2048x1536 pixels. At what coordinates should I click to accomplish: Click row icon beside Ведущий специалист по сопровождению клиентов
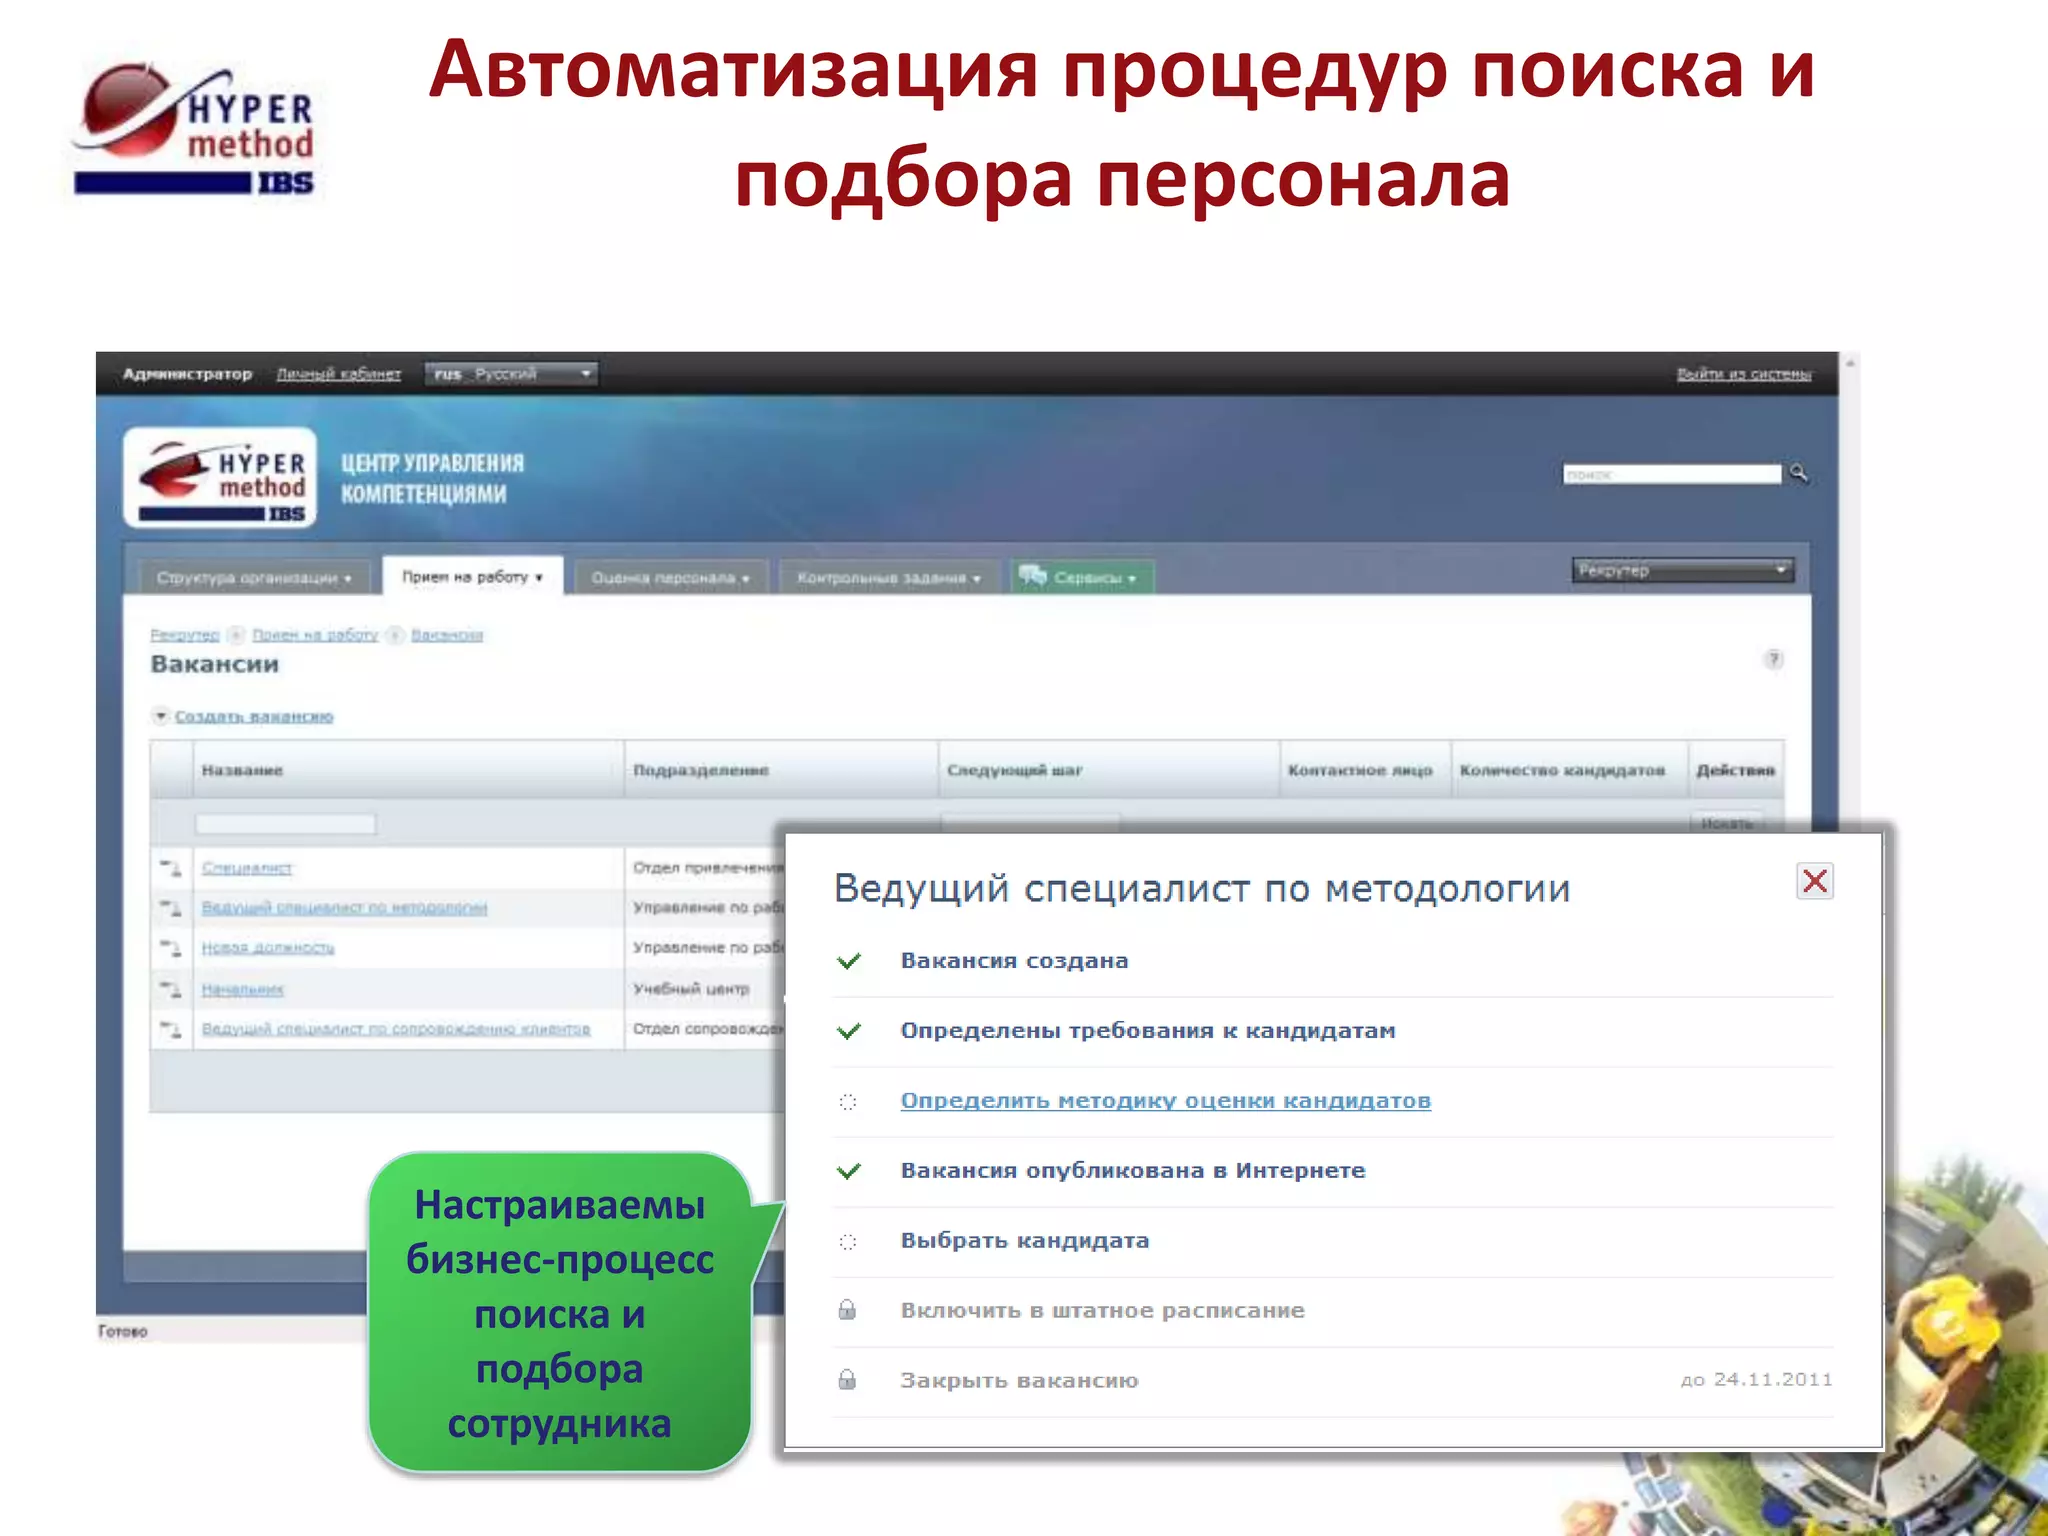pos(172,1028)
